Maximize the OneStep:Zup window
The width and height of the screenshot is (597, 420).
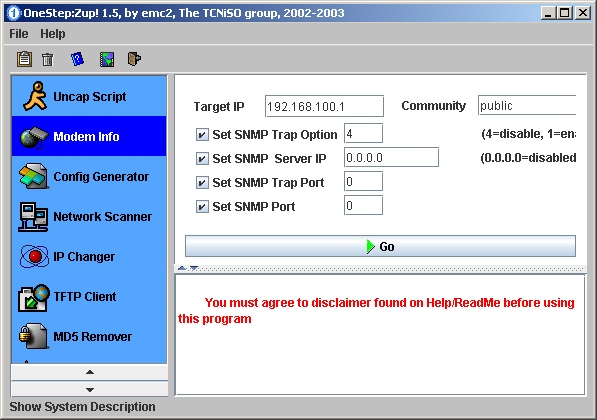tap(565, 13)
